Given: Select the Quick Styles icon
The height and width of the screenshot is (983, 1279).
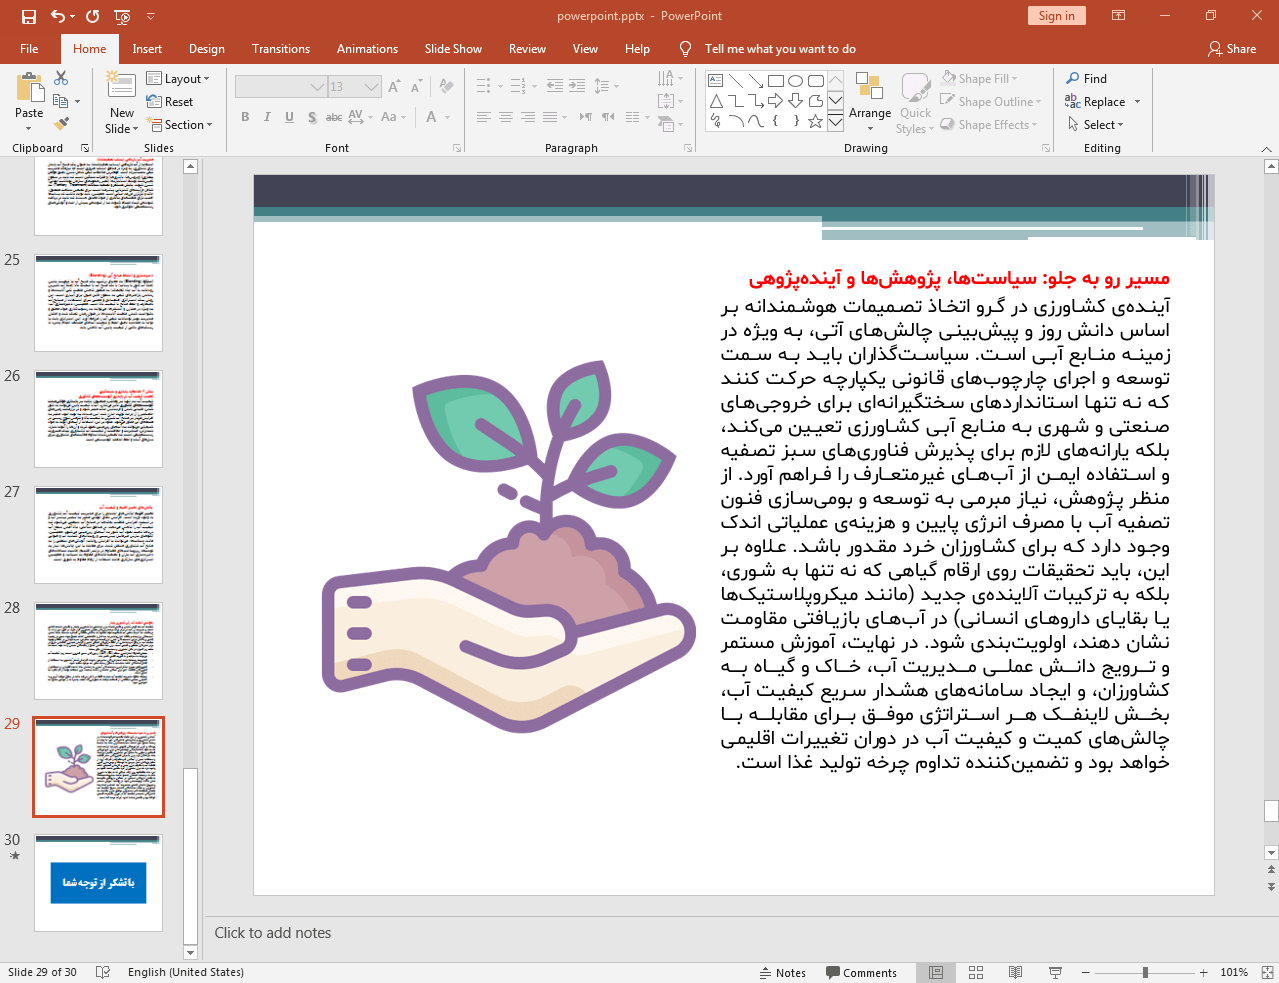Looking at the screenshot, I should (x=914, y=101).
